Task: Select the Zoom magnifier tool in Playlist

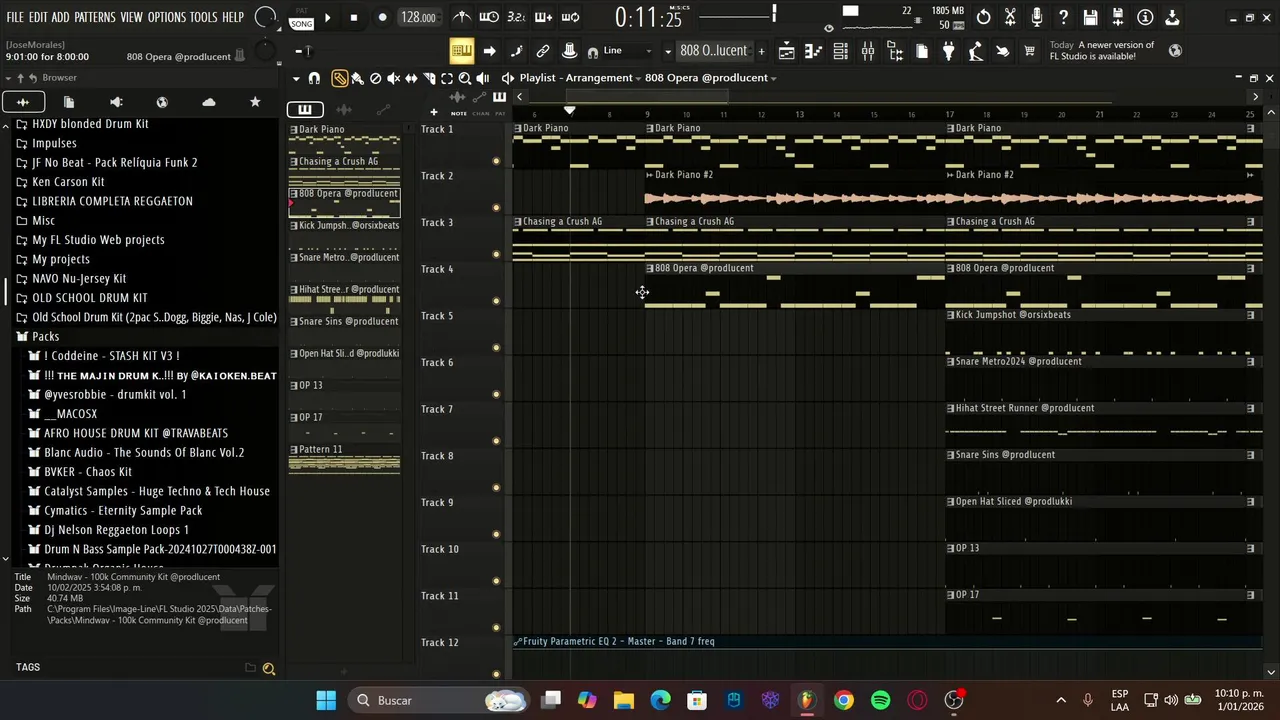Action: click(465, 78)
